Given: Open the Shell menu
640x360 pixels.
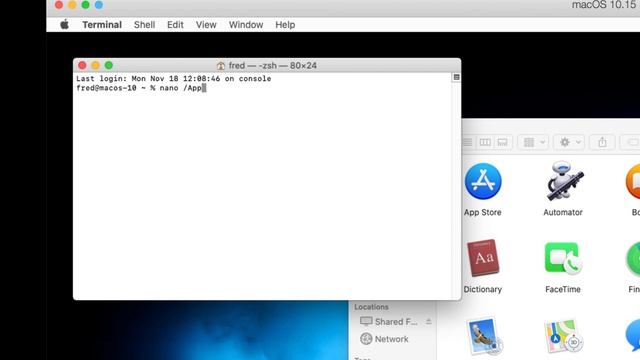Looking at the screenshot, I should click(x=144, y=25).
